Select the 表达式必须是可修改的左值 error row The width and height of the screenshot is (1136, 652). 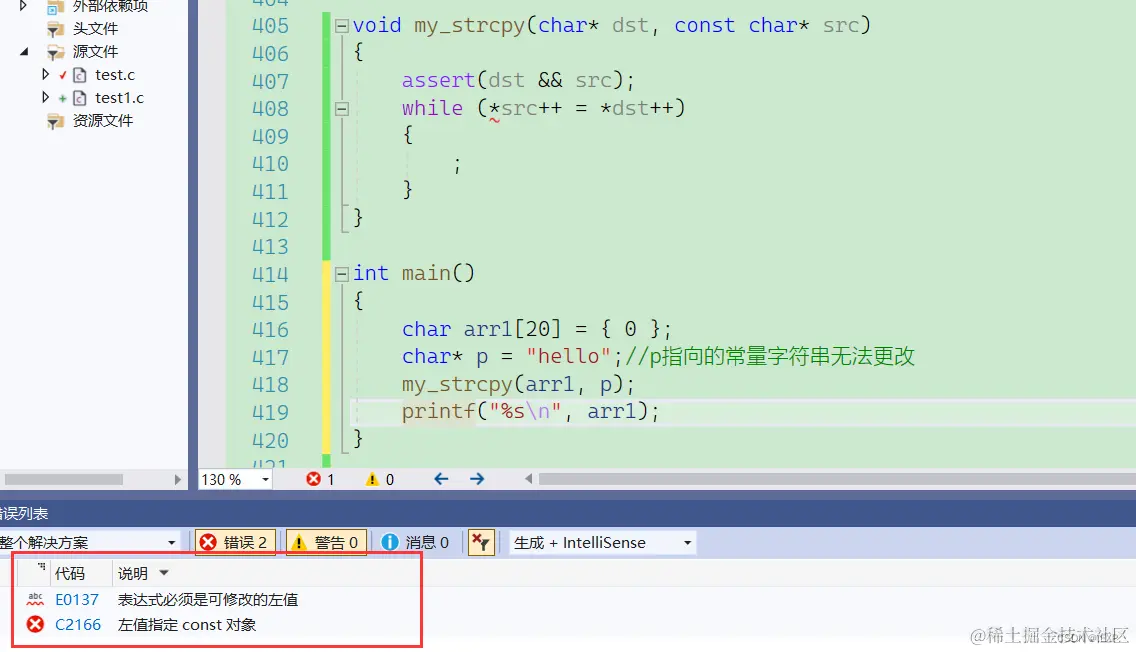pyautogui.click(x=208, y=600)
